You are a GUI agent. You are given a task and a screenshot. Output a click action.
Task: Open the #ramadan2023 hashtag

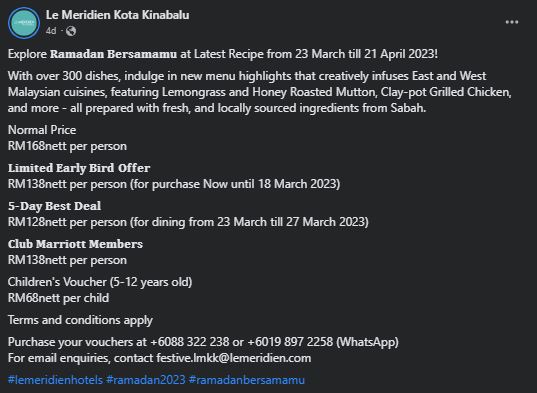(x=146, y=380)
